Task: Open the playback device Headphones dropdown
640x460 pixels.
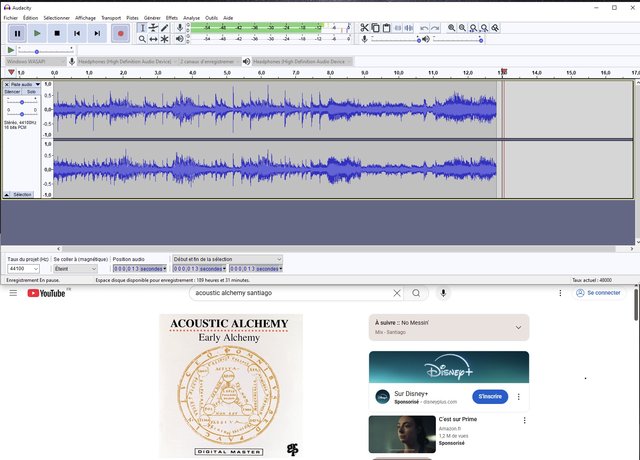Action: (x=302, y=62)
